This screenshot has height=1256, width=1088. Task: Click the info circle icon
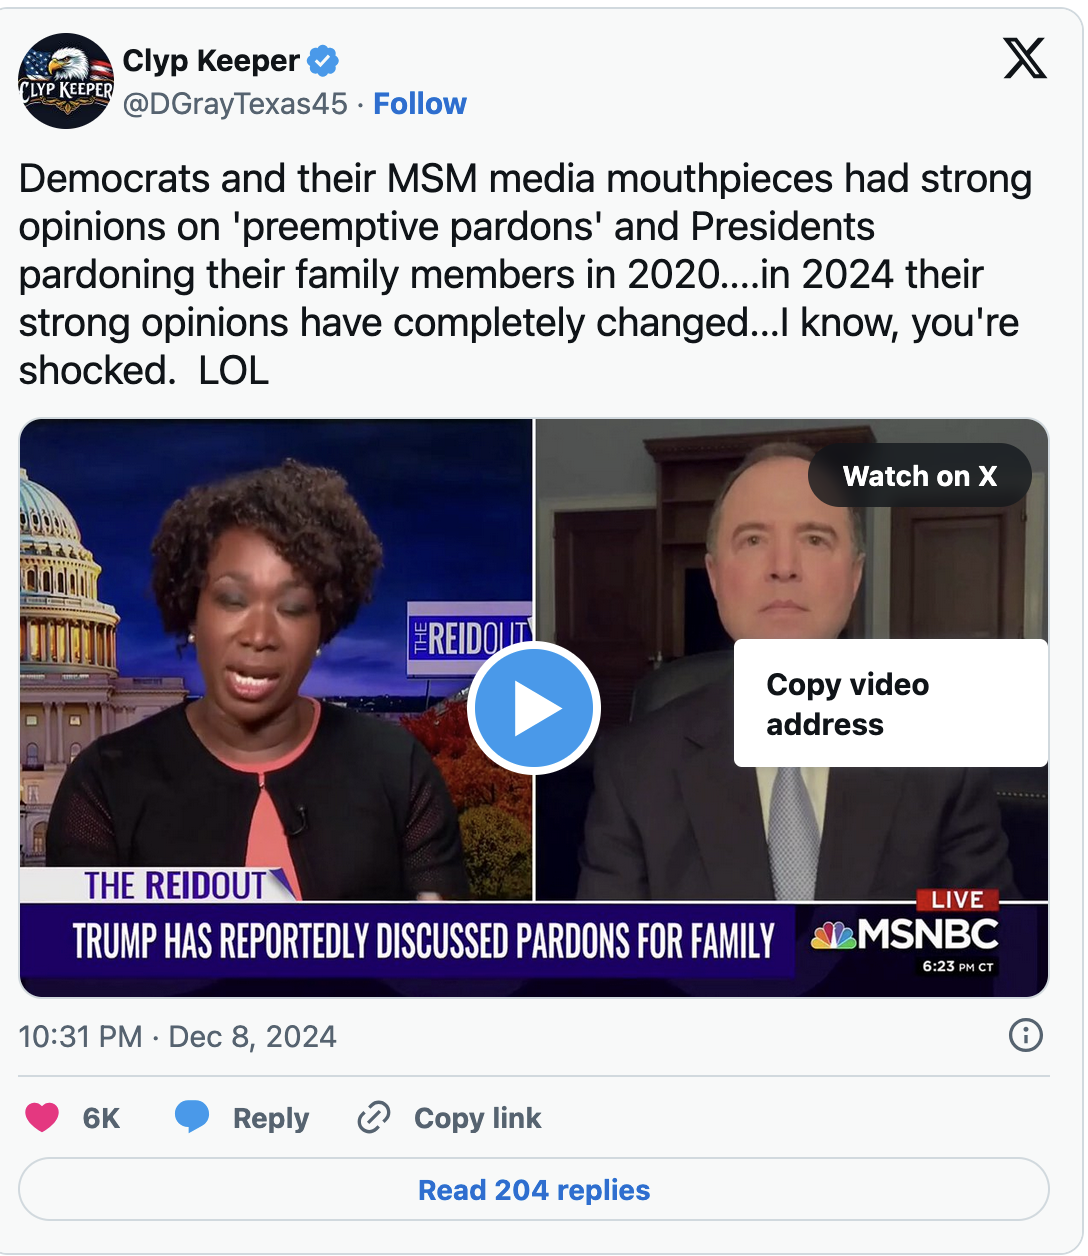1026,1035
